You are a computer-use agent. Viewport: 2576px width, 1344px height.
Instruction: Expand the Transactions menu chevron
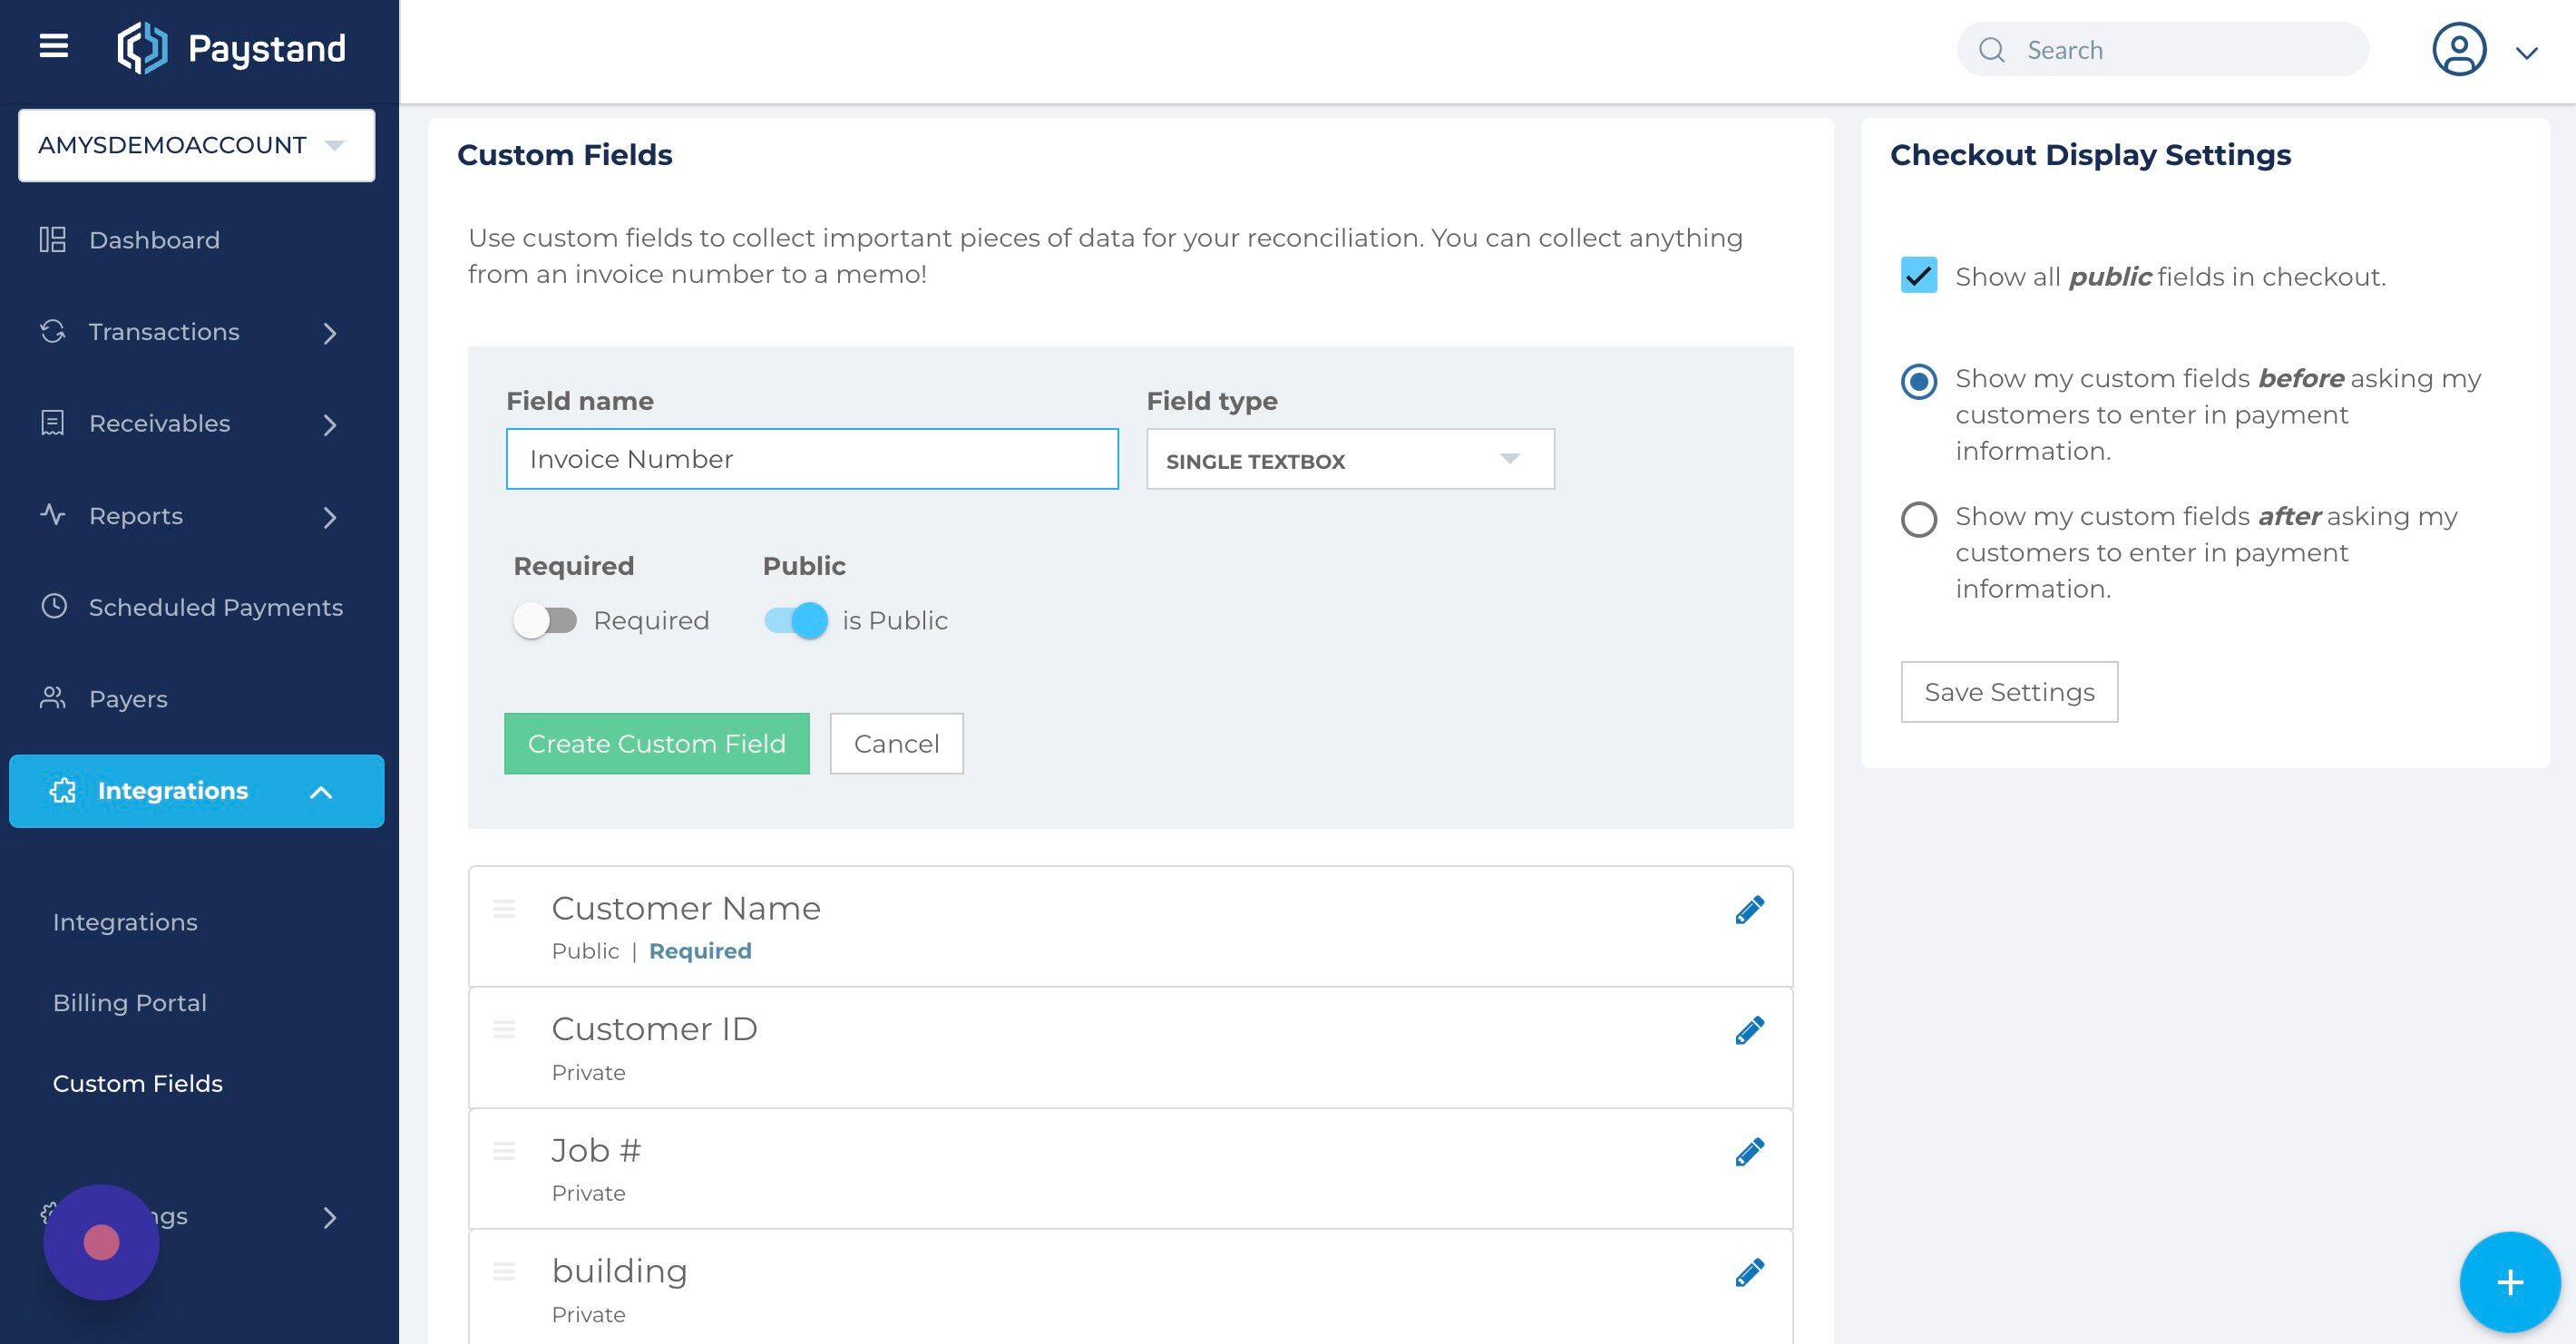[x=330, y=334]
